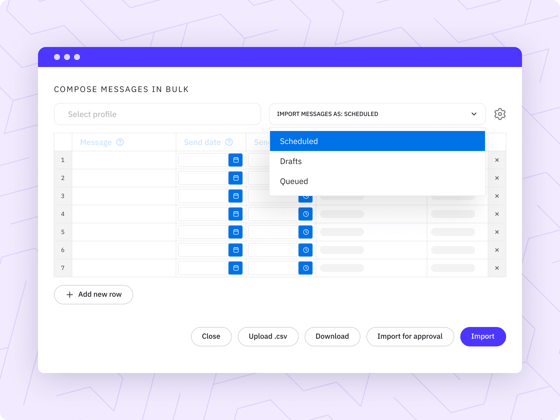Show help for Send date column

[229, 142]
